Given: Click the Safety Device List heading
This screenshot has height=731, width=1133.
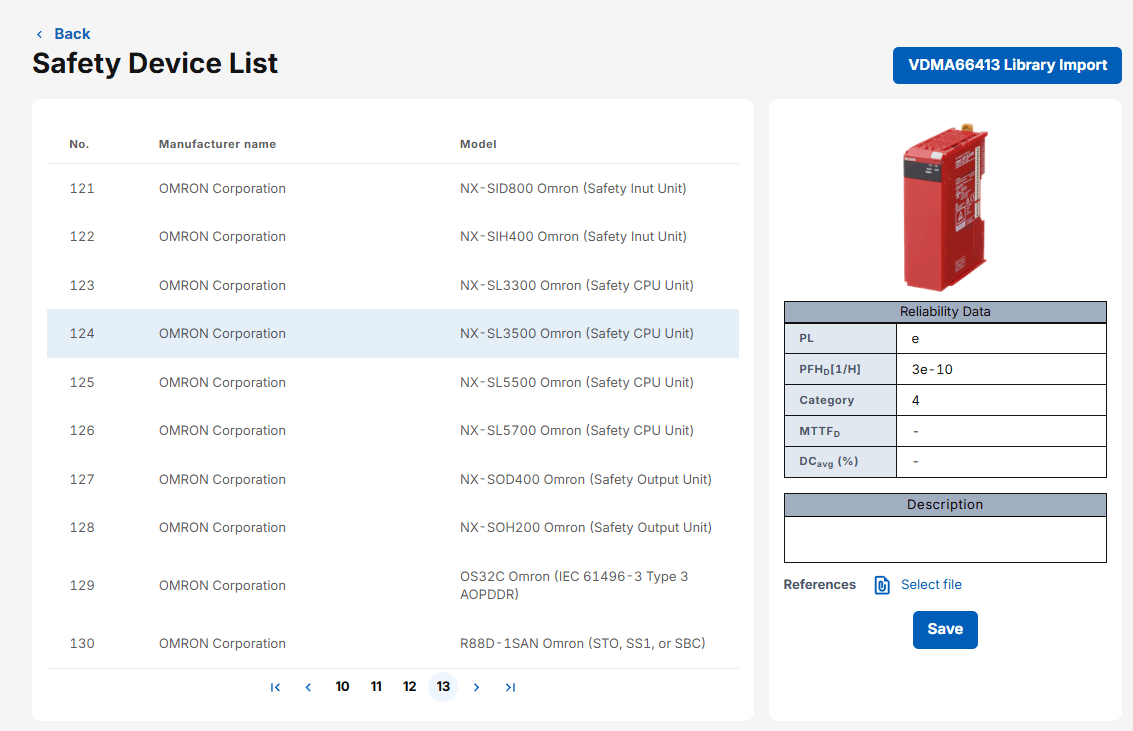Looking at the screenshot, I should (155, 64).
